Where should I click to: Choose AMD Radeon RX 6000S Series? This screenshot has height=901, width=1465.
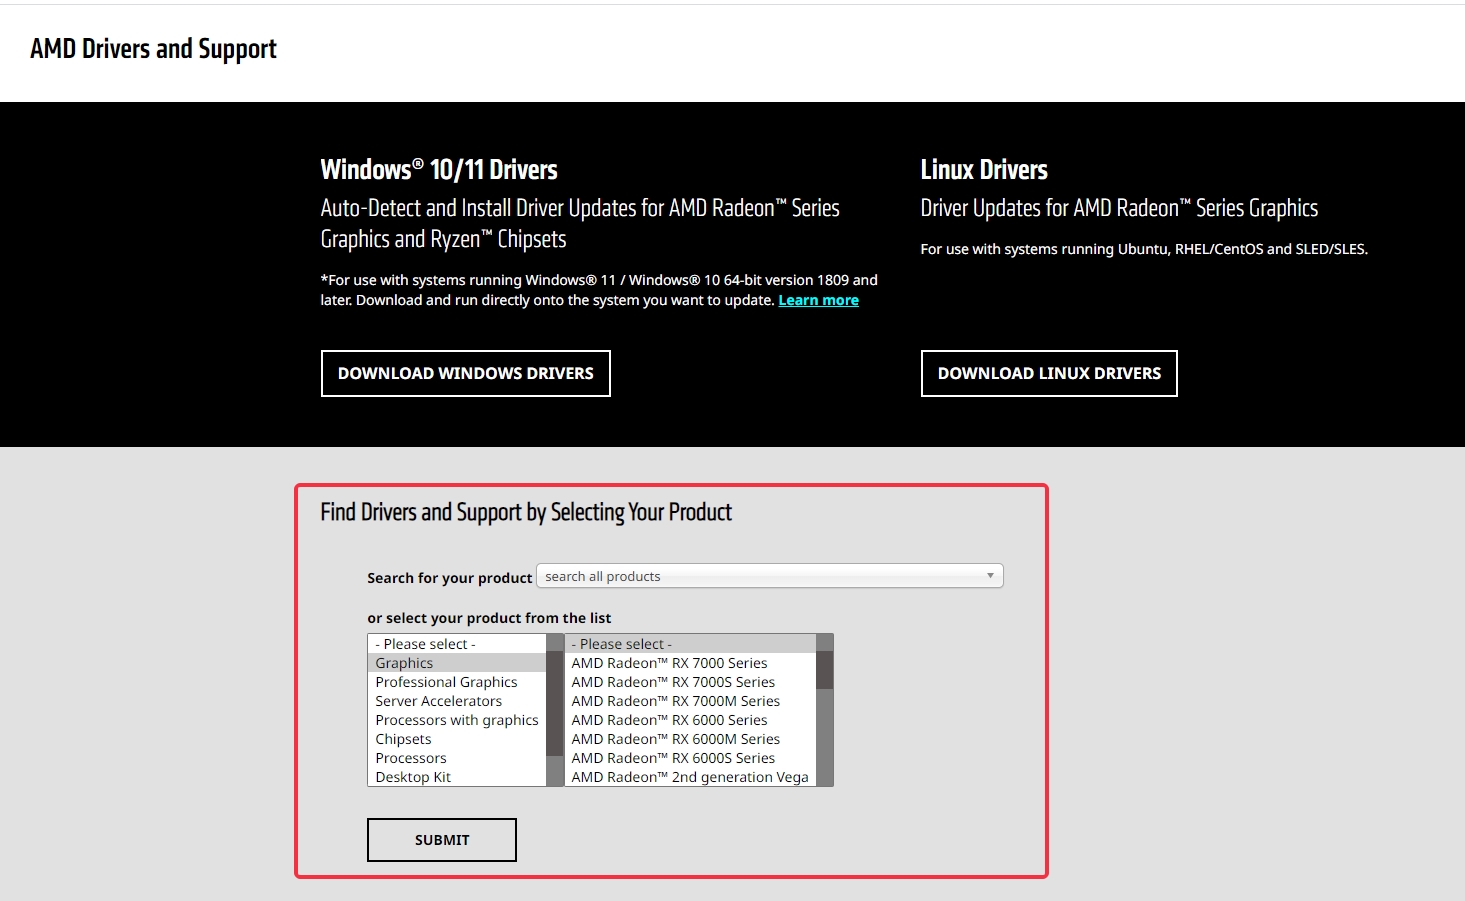pyautogui.click(x=690, y=758)
